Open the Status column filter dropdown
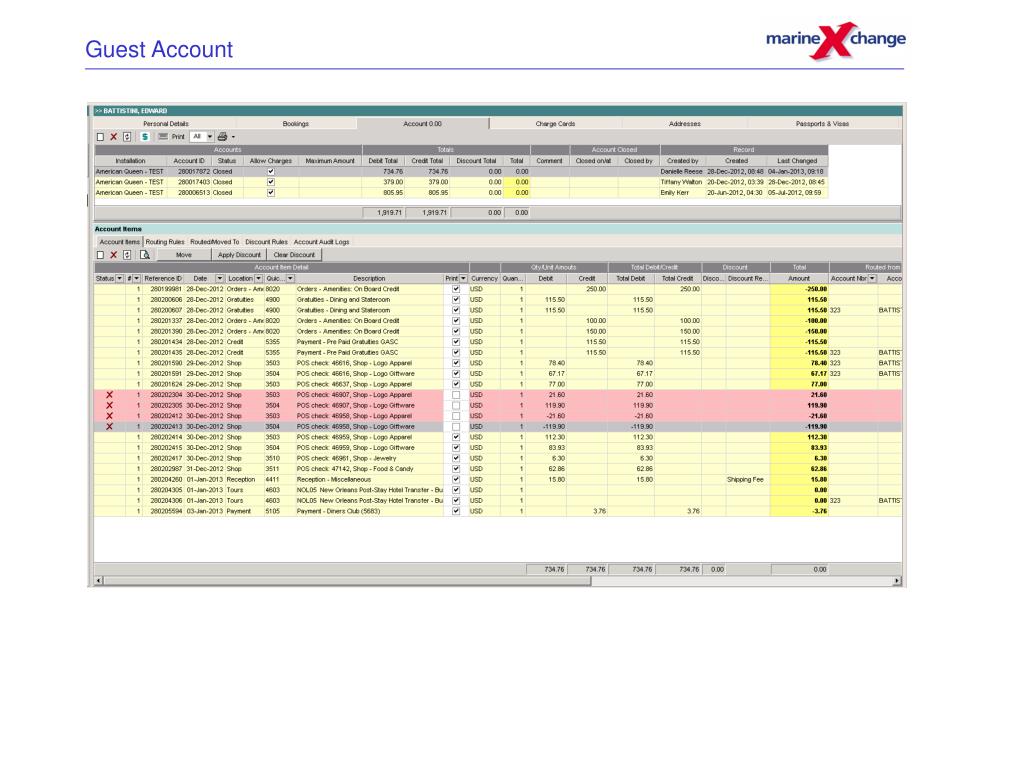Image resolution: width=1024 pixels, height=768 pixels. 120,279
